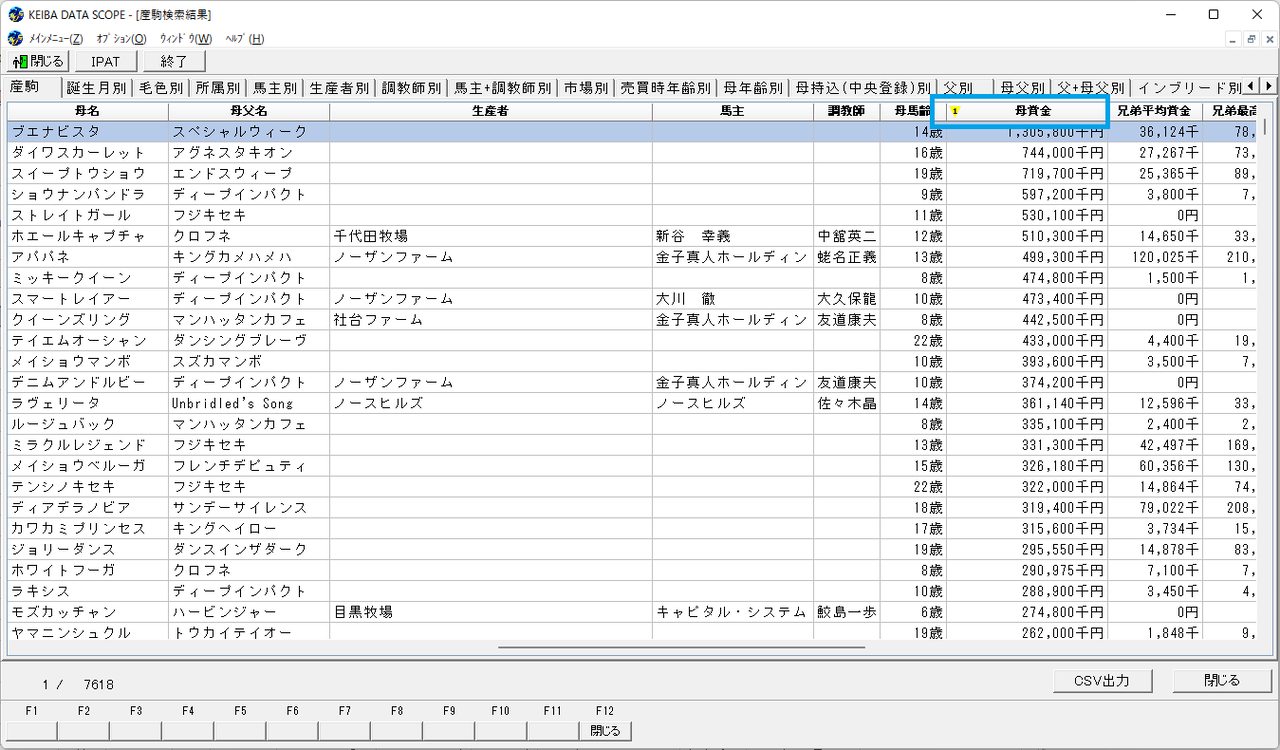Sort by the 兄弟平均賞金 column header
This screenshot has width=1280, height=750.
coord(1155,111)
